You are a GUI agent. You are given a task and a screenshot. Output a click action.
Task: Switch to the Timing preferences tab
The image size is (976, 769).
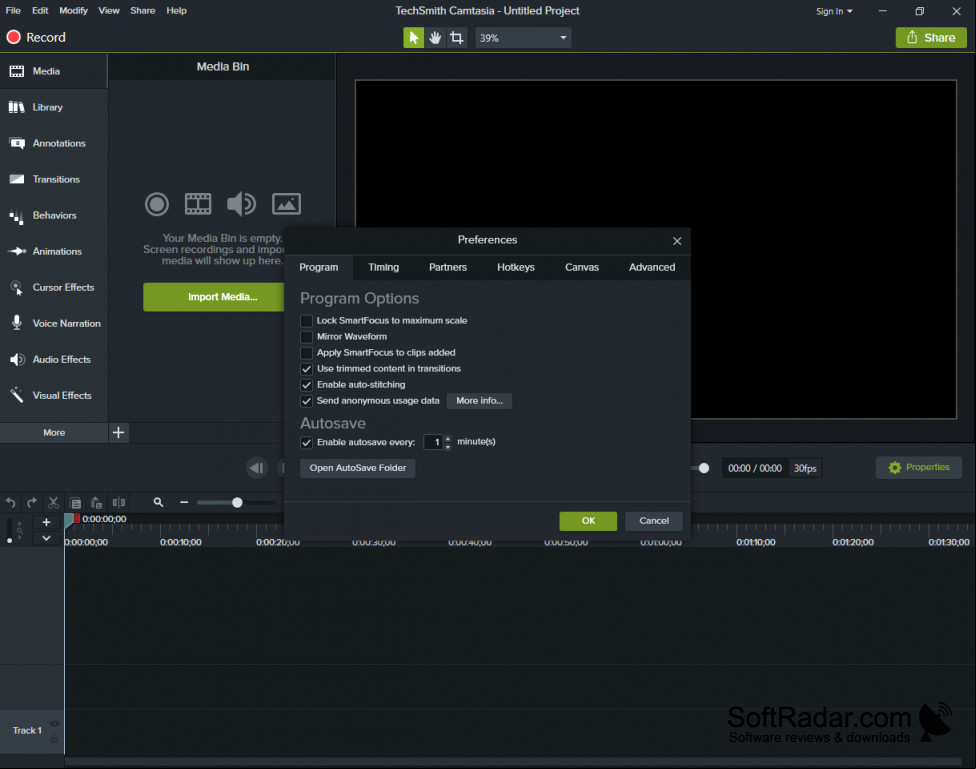(383, 267)
